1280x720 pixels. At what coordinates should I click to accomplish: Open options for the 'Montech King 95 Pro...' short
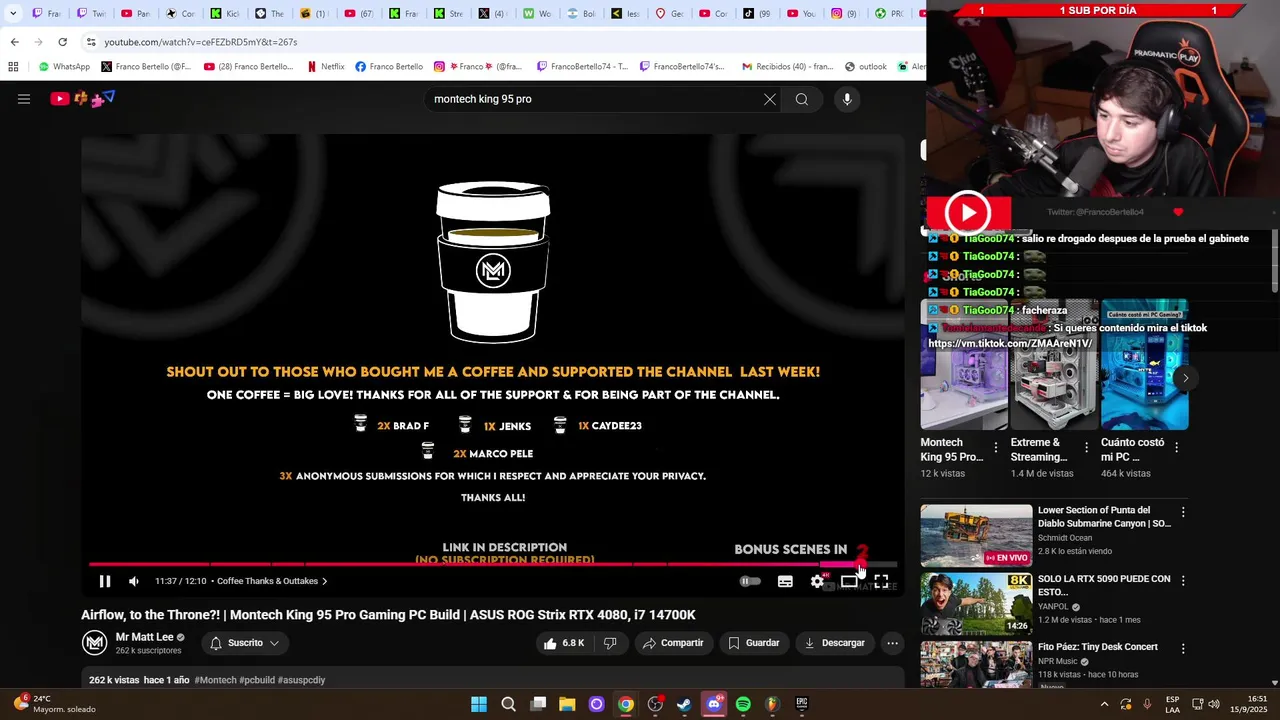(x=995, y=448)
